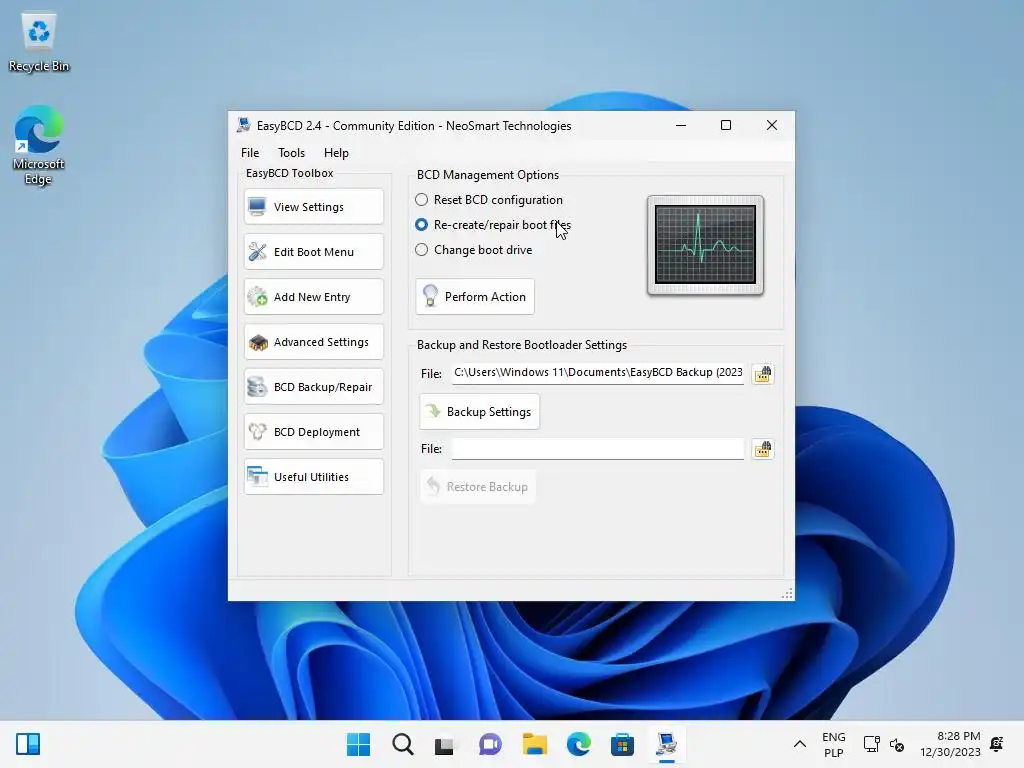
Task: Click the Restore Backup button
Action: click(477, 487)
